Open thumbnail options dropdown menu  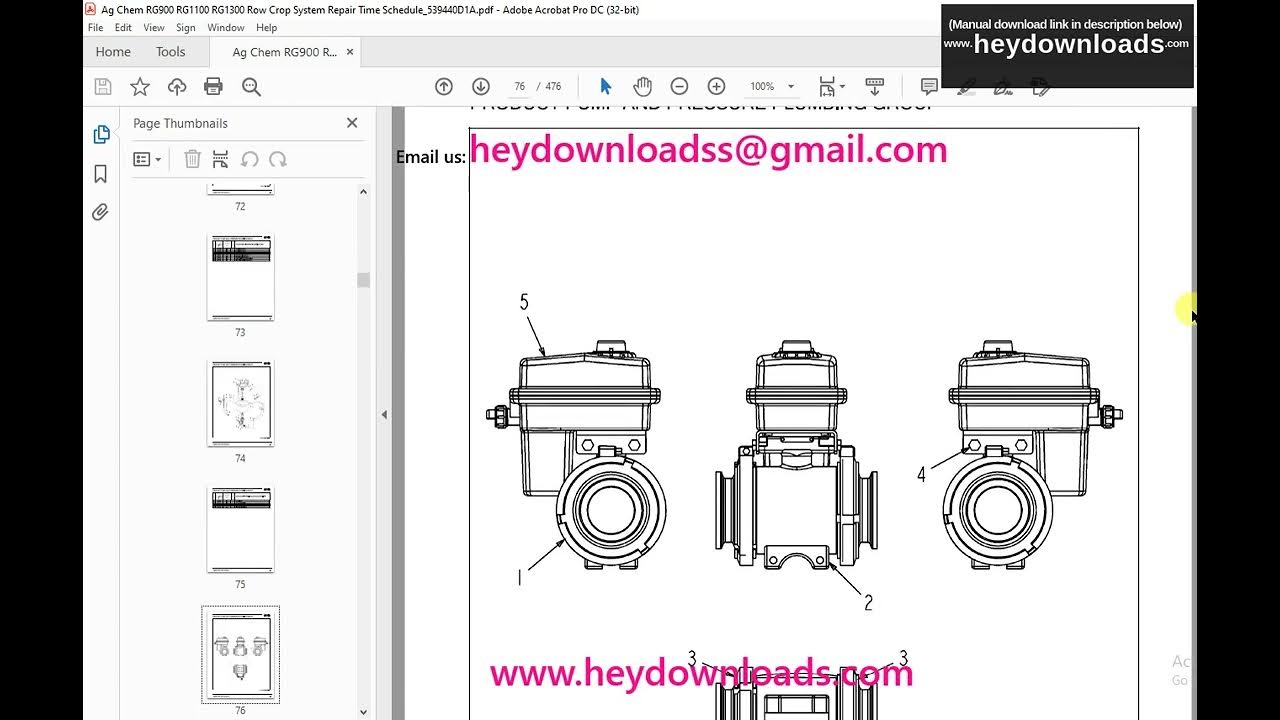[147, 159]
